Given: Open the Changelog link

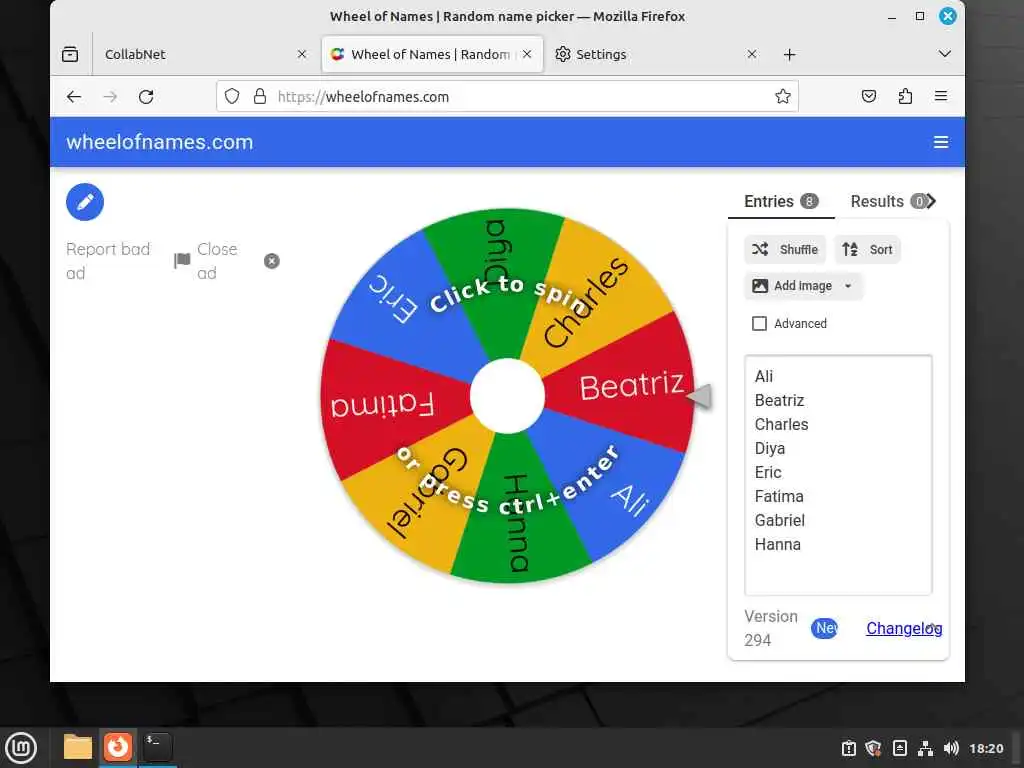Looking at the screenshot, I should pos(904,628).
